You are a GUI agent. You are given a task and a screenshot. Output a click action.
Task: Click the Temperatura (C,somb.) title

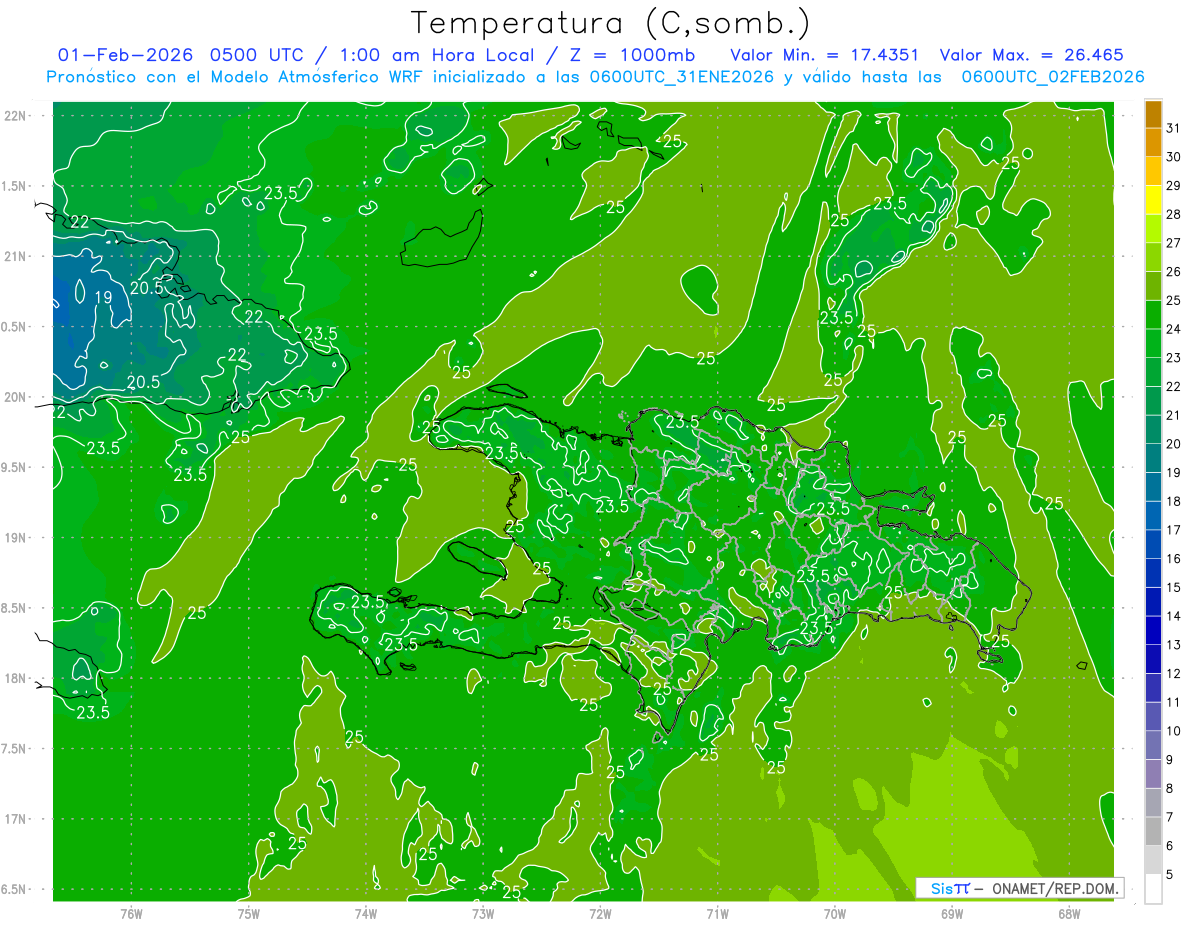[610, 23]
